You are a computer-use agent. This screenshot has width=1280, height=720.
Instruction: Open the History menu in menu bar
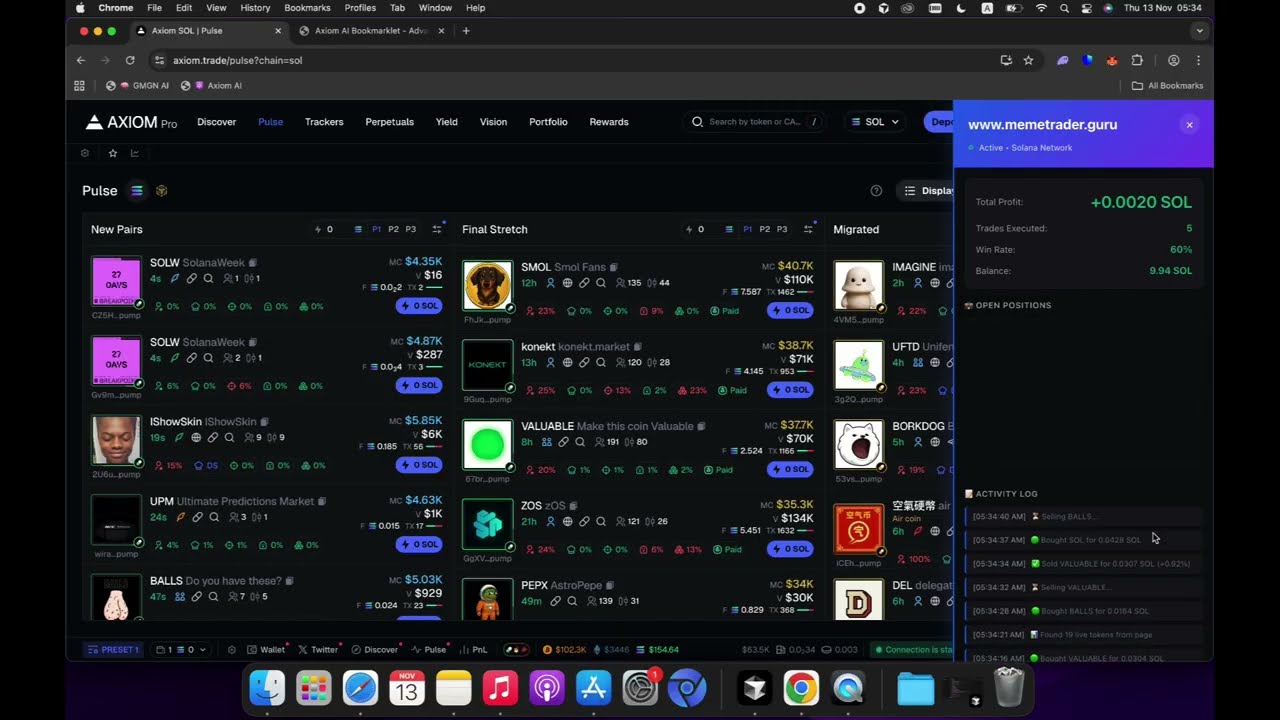pos(255,7)
